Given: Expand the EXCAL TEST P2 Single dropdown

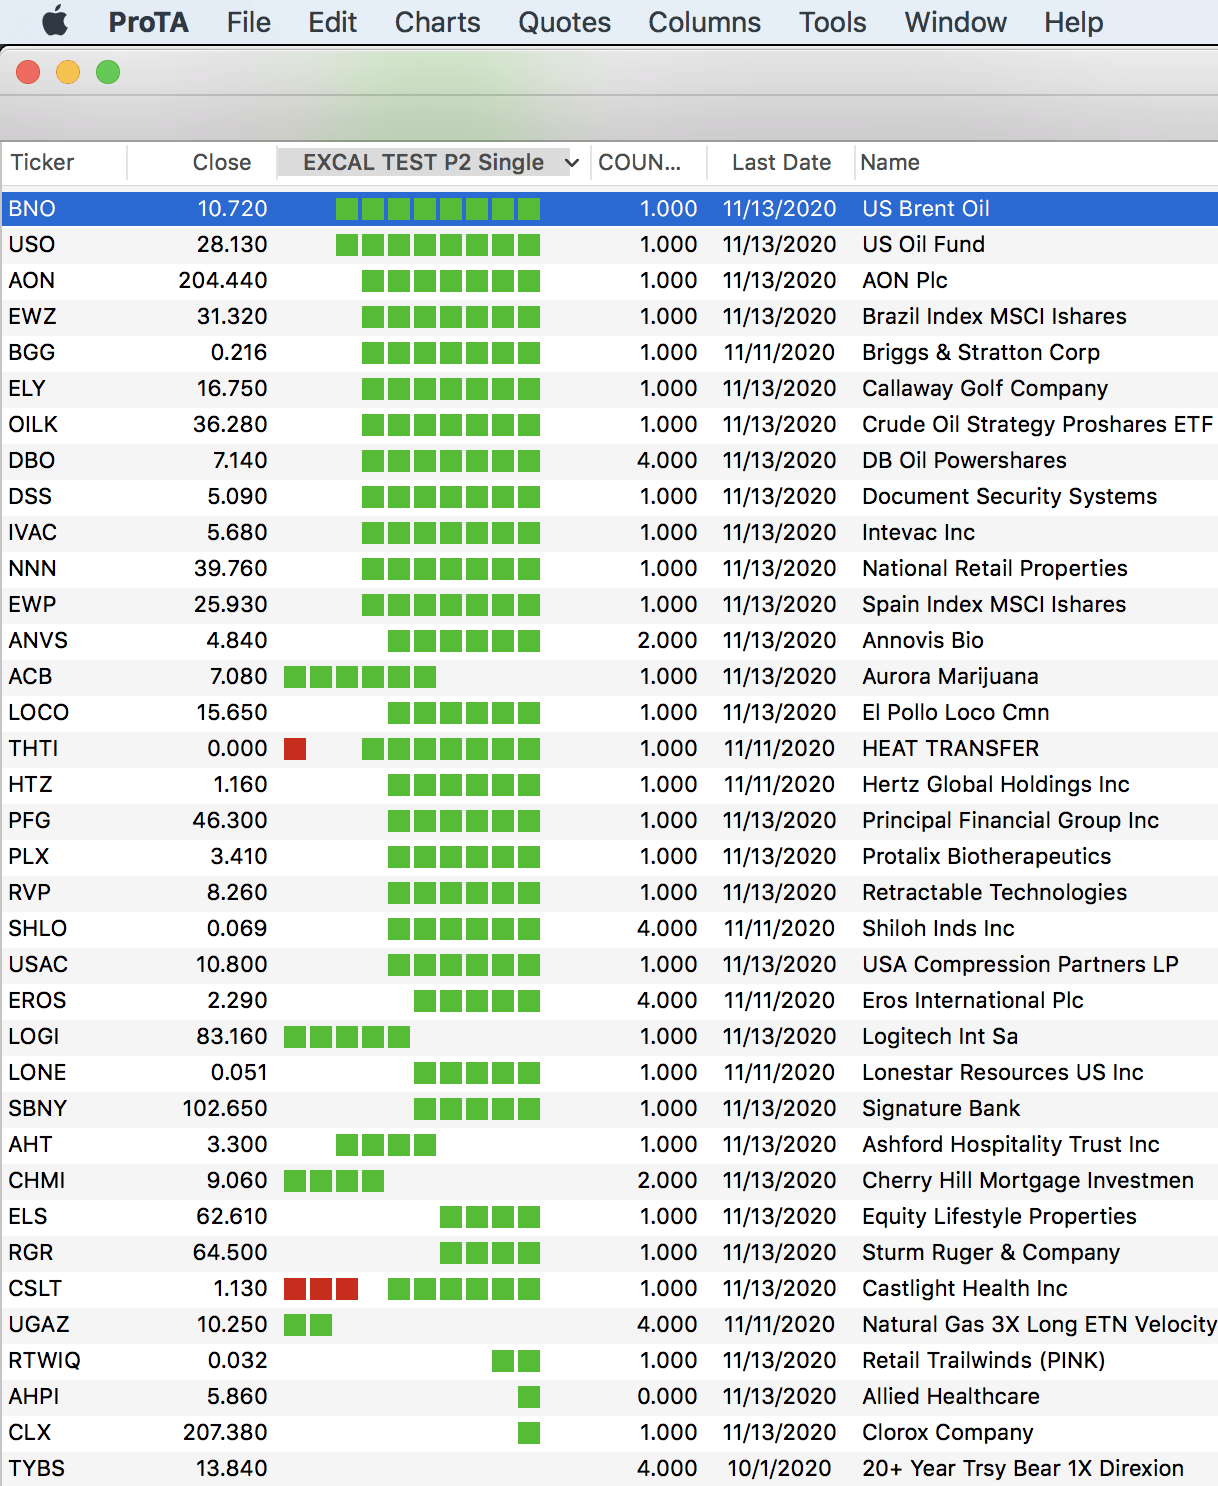Looking at the screenshot, I should pos(571,163).
